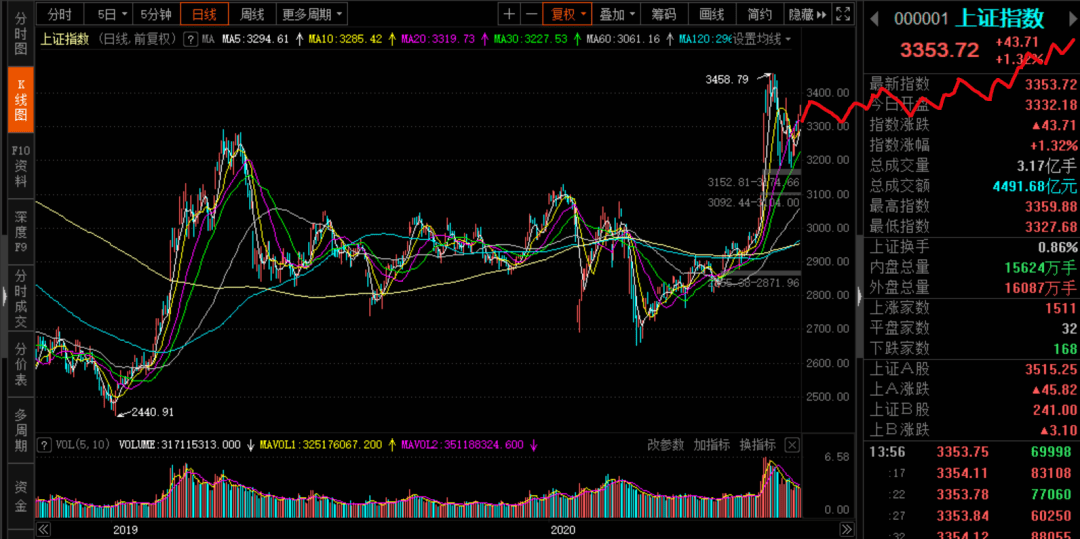This screenshot has width=1080, height=539.
Task: Click the 改参数 edit parameters link
Action: coord(665,444)
